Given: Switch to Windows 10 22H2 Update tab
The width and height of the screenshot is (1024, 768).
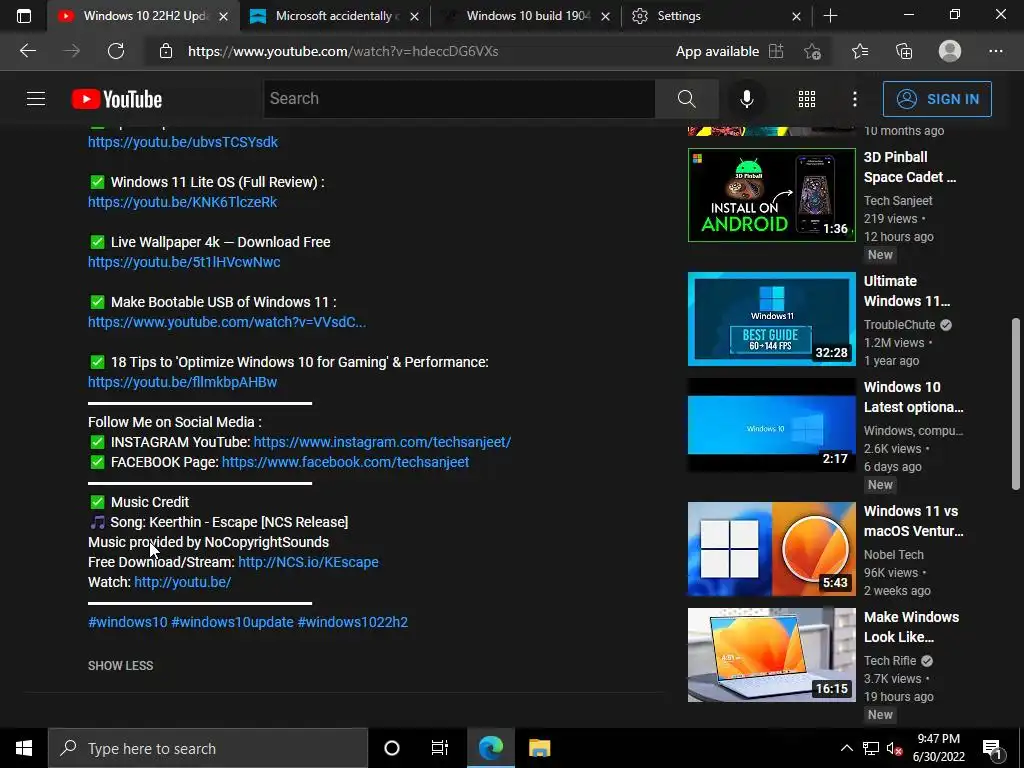Looking at the screenshot, I should click(144, 16).
